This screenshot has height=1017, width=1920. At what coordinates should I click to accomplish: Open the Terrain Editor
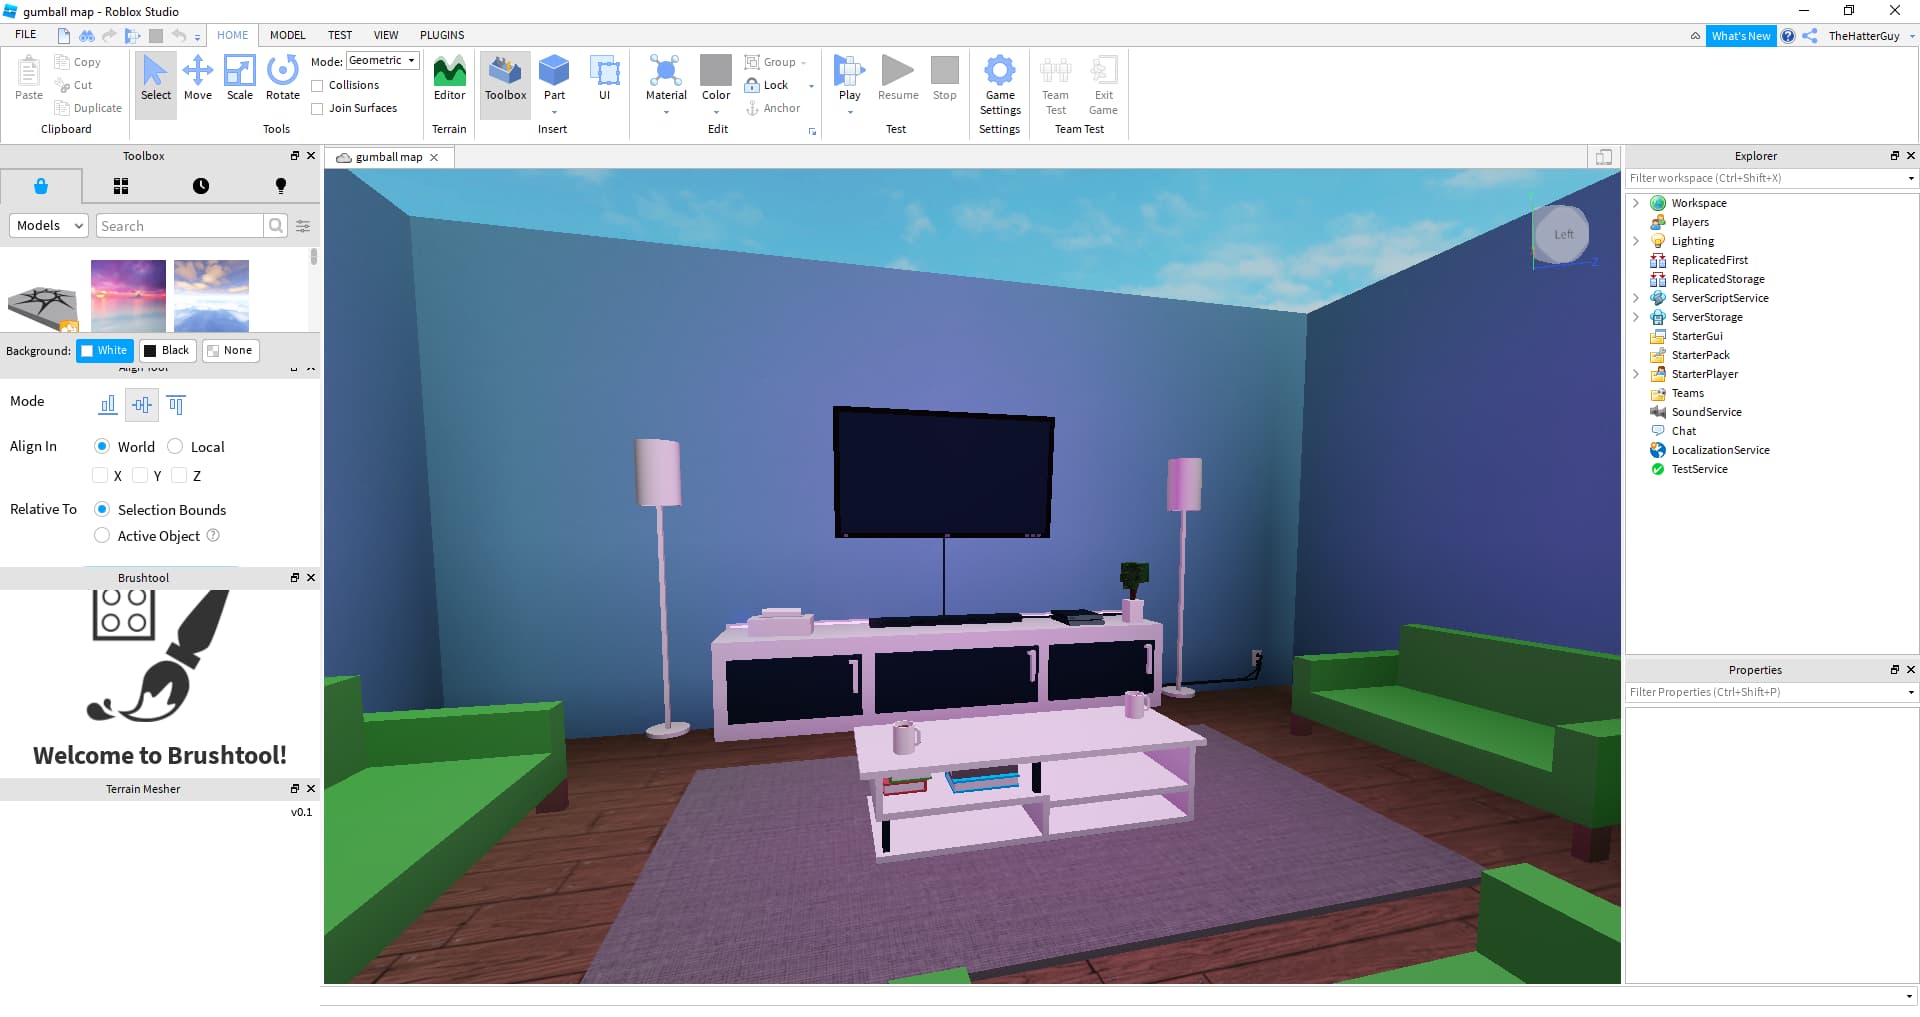[449, 78]
